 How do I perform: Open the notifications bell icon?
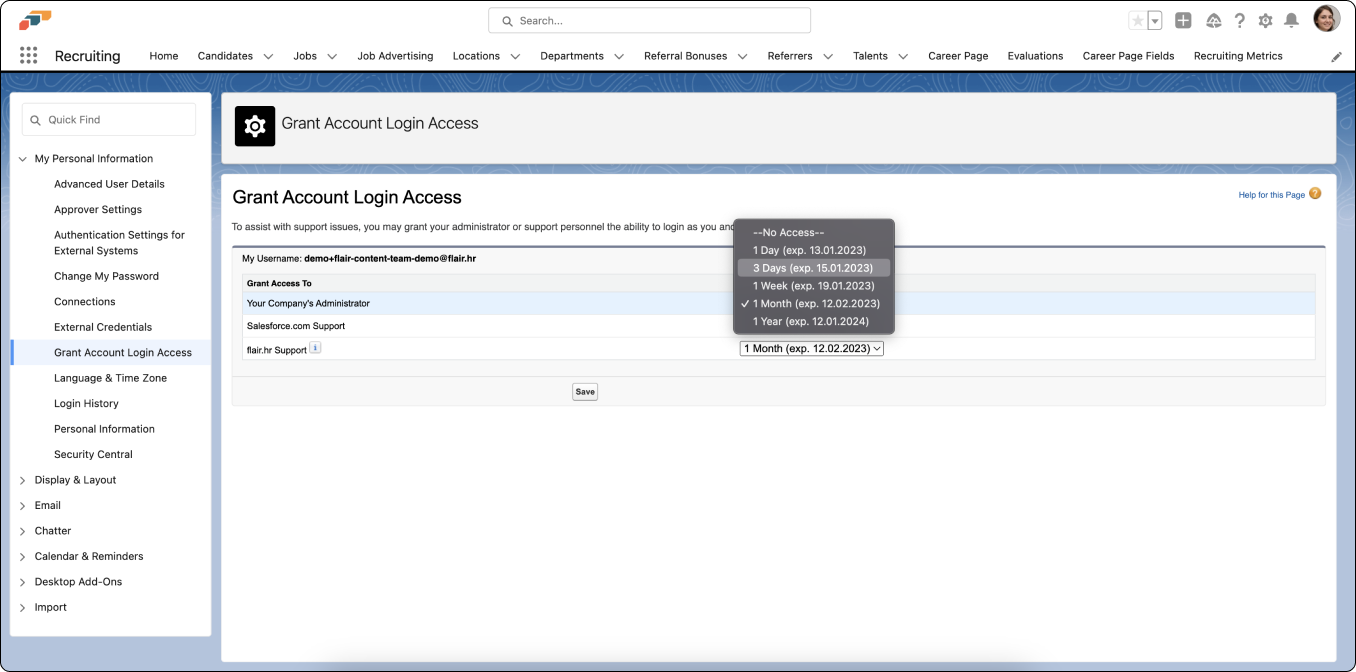point(1291,21)
